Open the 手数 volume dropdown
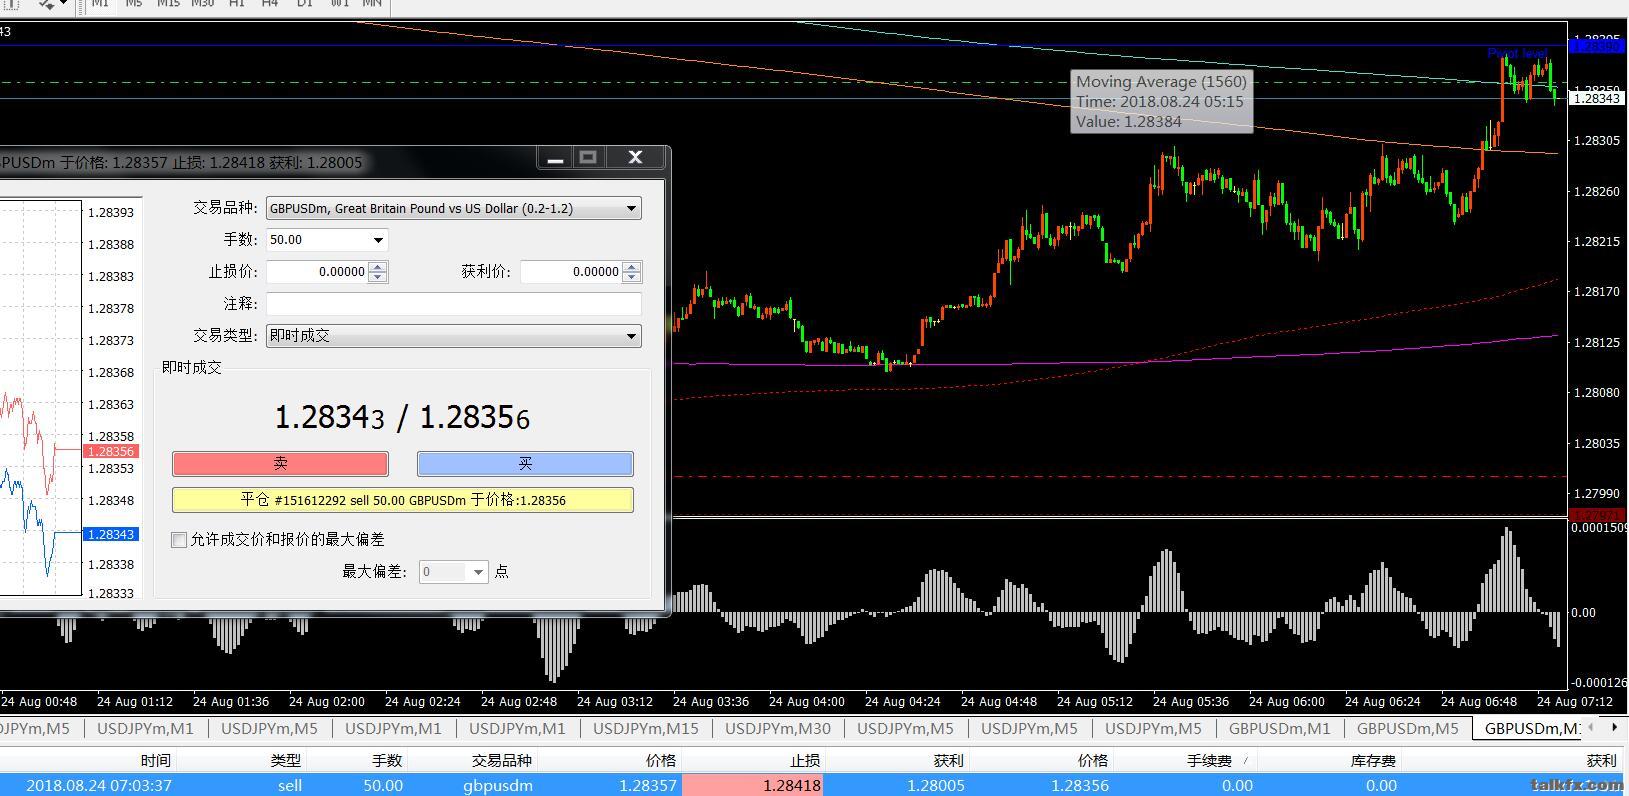The width and height of the screenshot is (1629, 796). tap(378, 240)
